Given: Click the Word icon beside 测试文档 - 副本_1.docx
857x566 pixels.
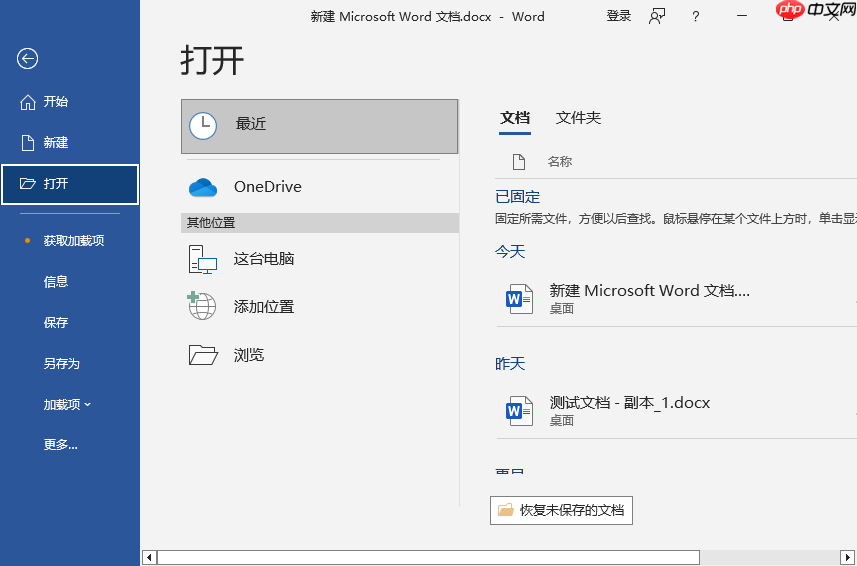Looking at the screenshot, I should (x=519, y=411).
